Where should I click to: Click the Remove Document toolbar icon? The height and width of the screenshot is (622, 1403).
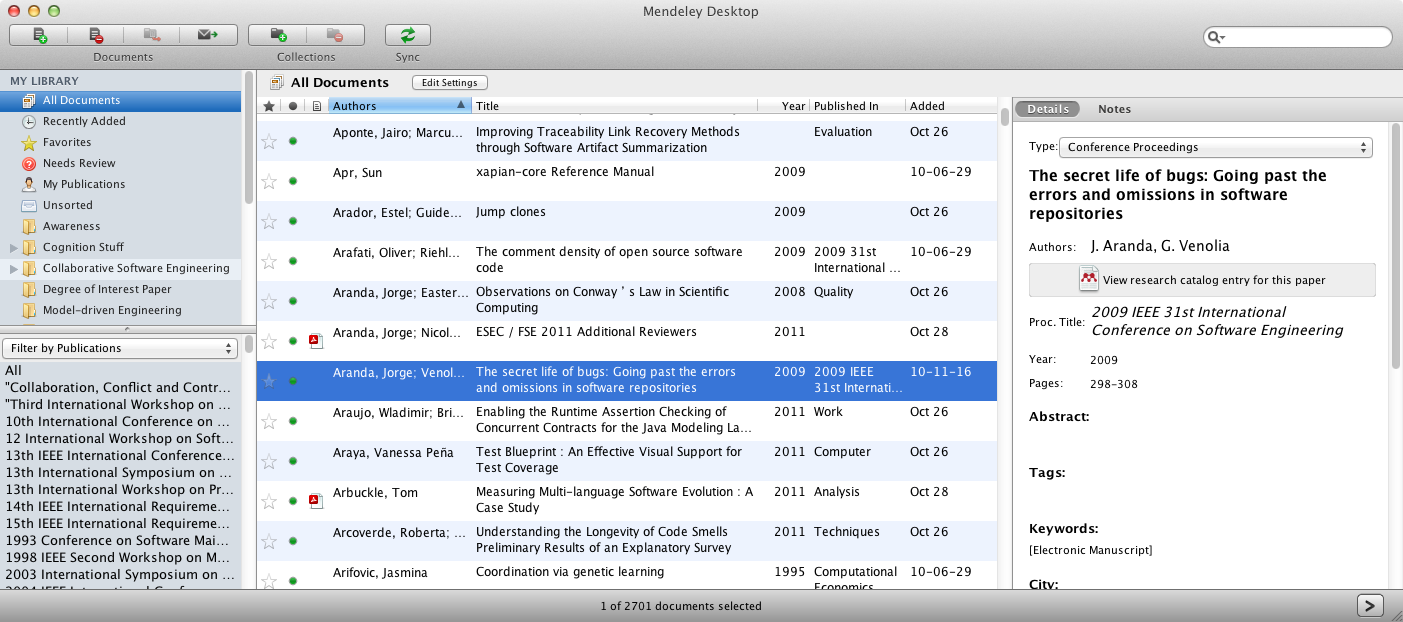click(96, 36)
